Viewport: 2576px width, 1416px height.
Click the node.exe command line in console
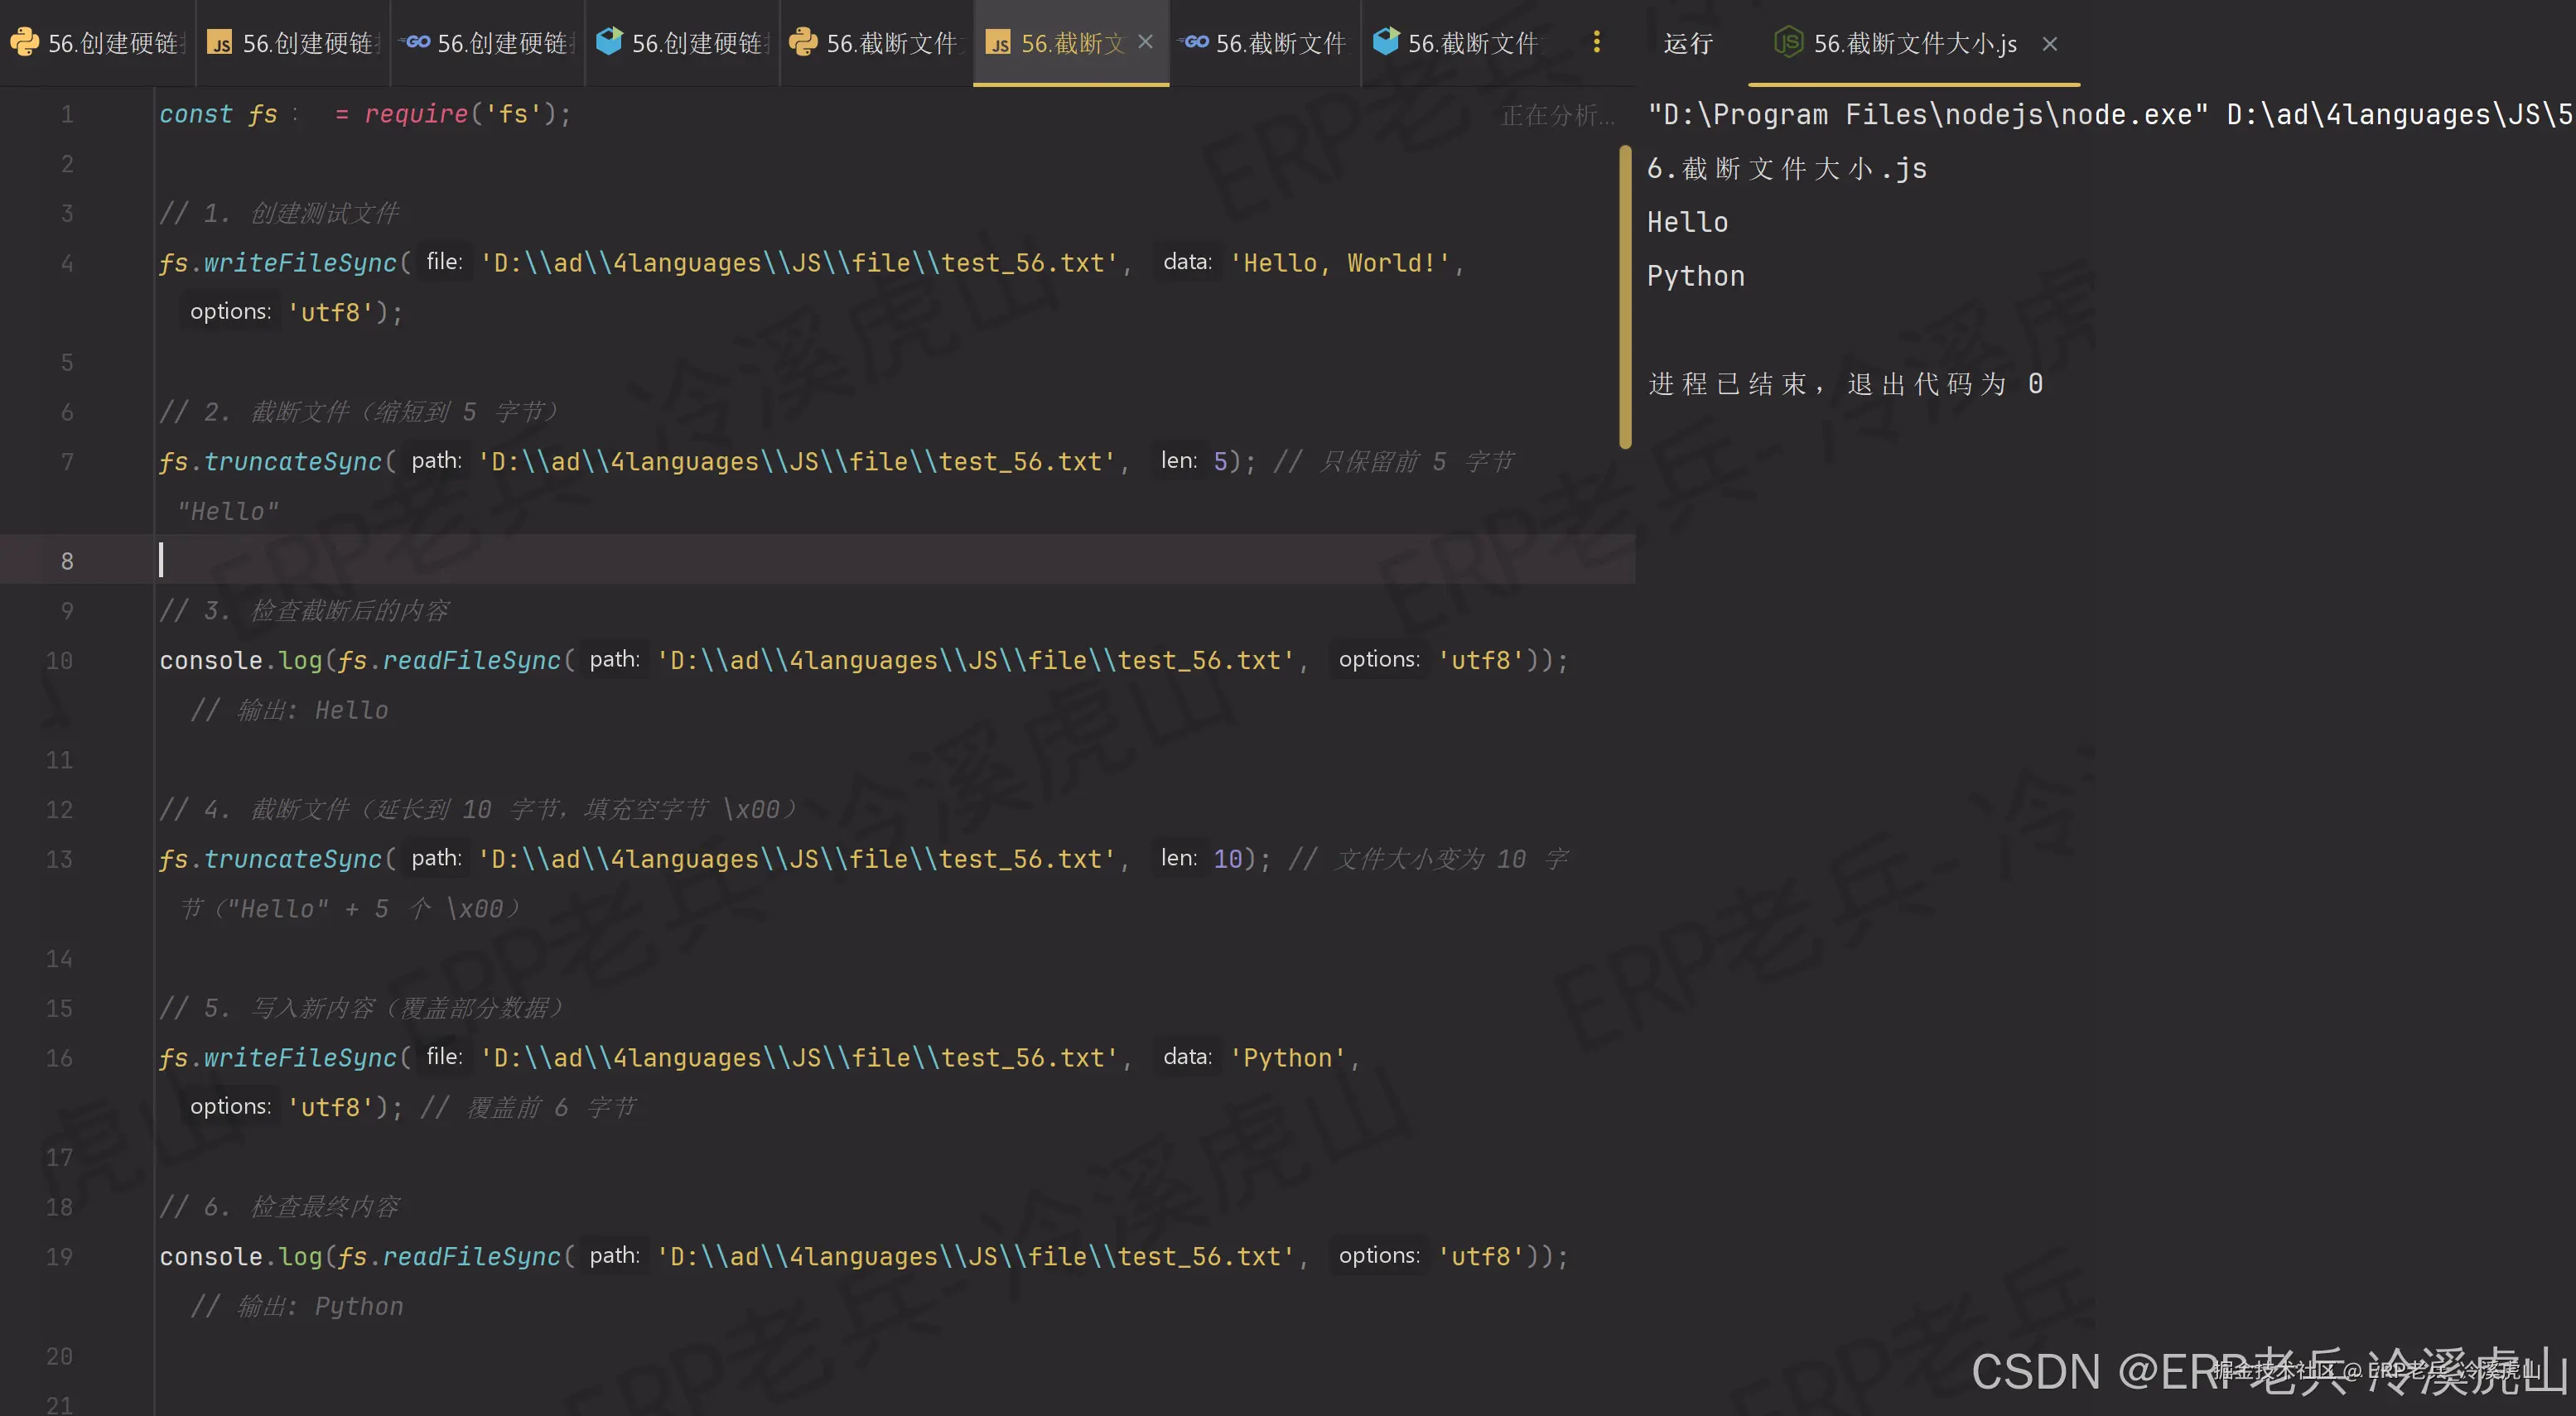click(2110, 115)
